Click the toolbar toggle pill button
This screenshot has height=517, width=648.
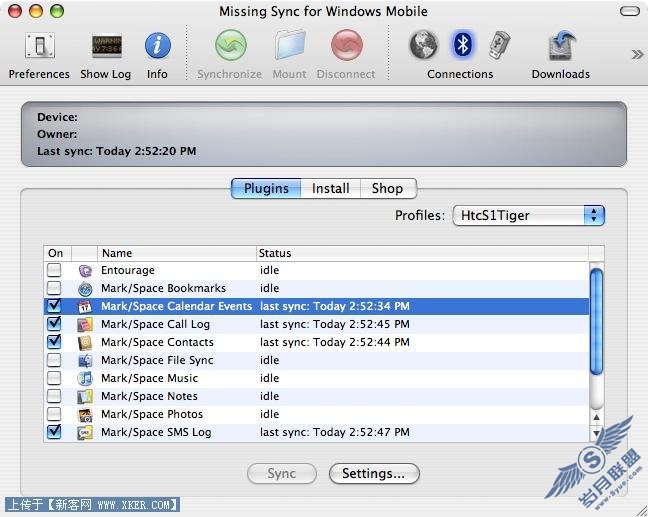click(x=630, y=11)
